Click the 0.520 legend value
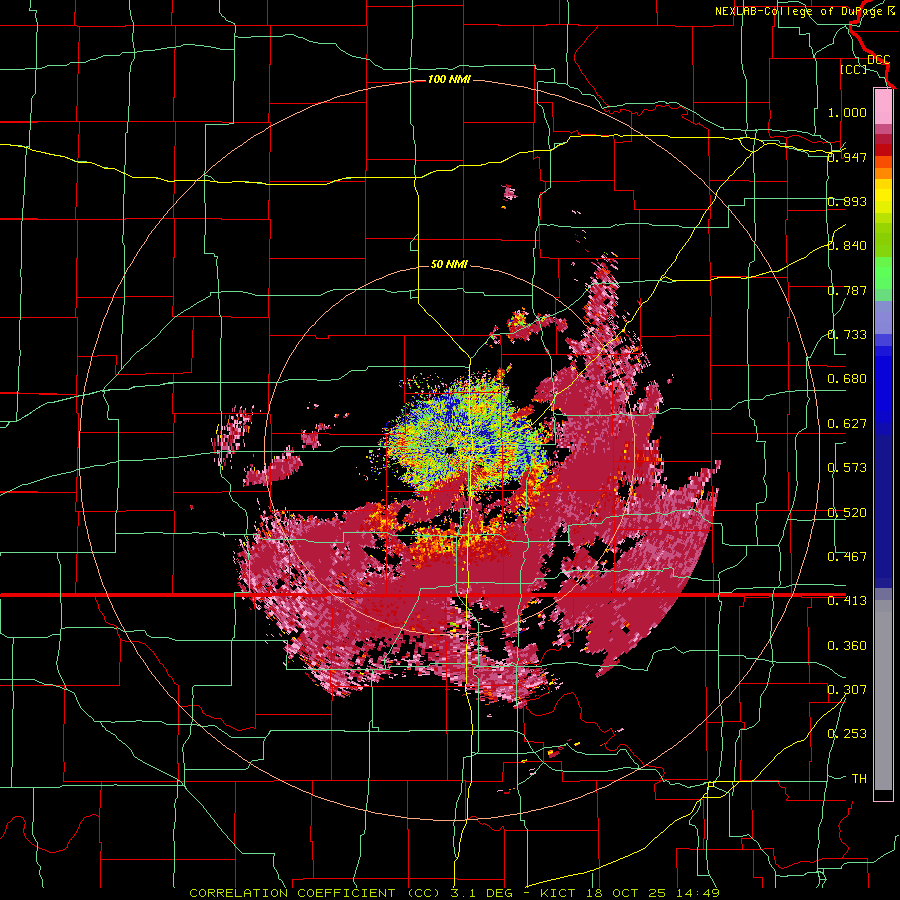This screenshot has width=900, height=900. (847, 513)
